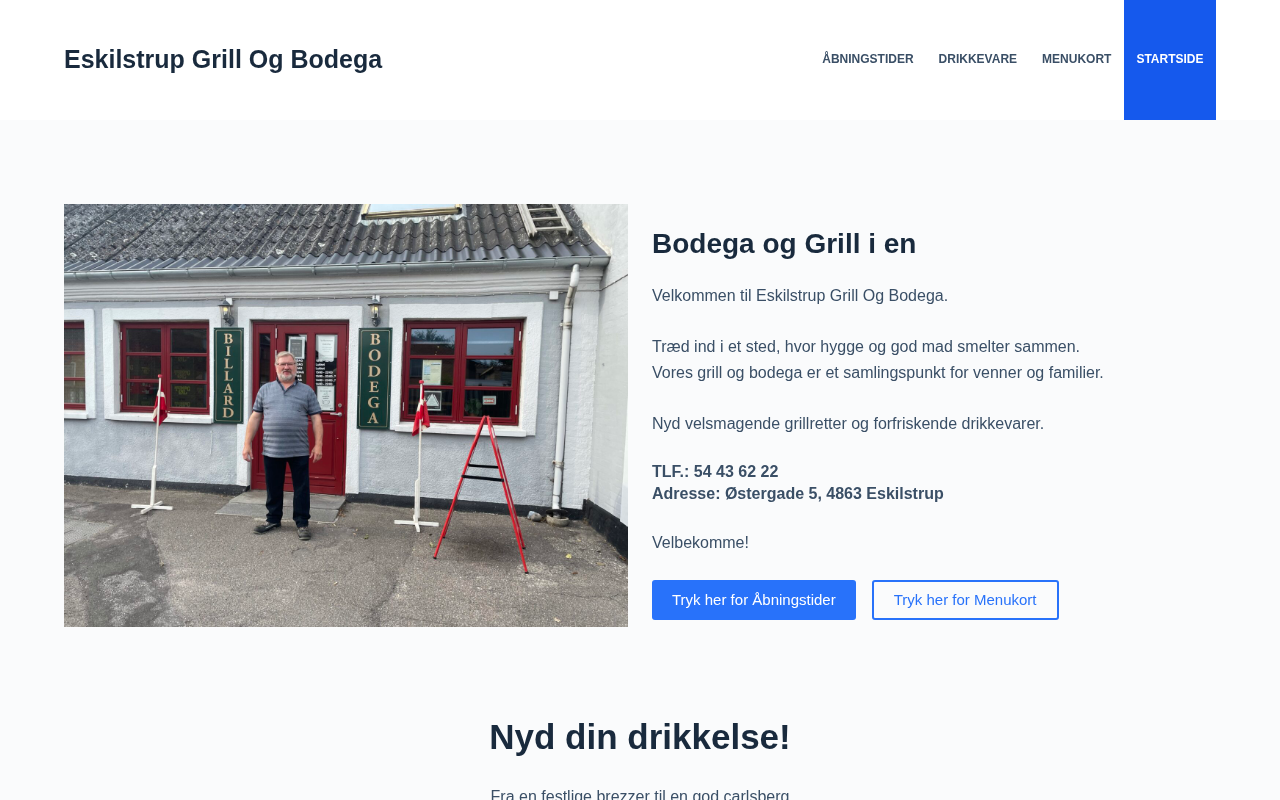1280x800 pixels.
Task: Click the outlined 'Tryk her for Menukort' button
Action: (x=965, y=600)
